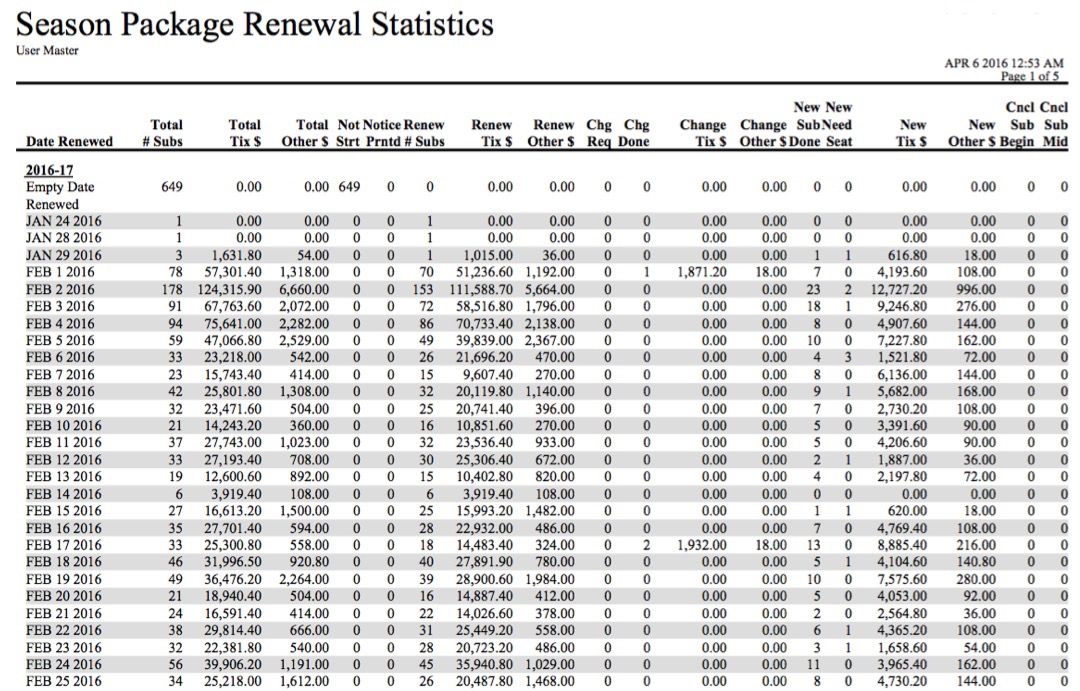Click the new tix value '8,885.40'
Viewport: 1080px width, 691px height.
click(x=902, y=545)
